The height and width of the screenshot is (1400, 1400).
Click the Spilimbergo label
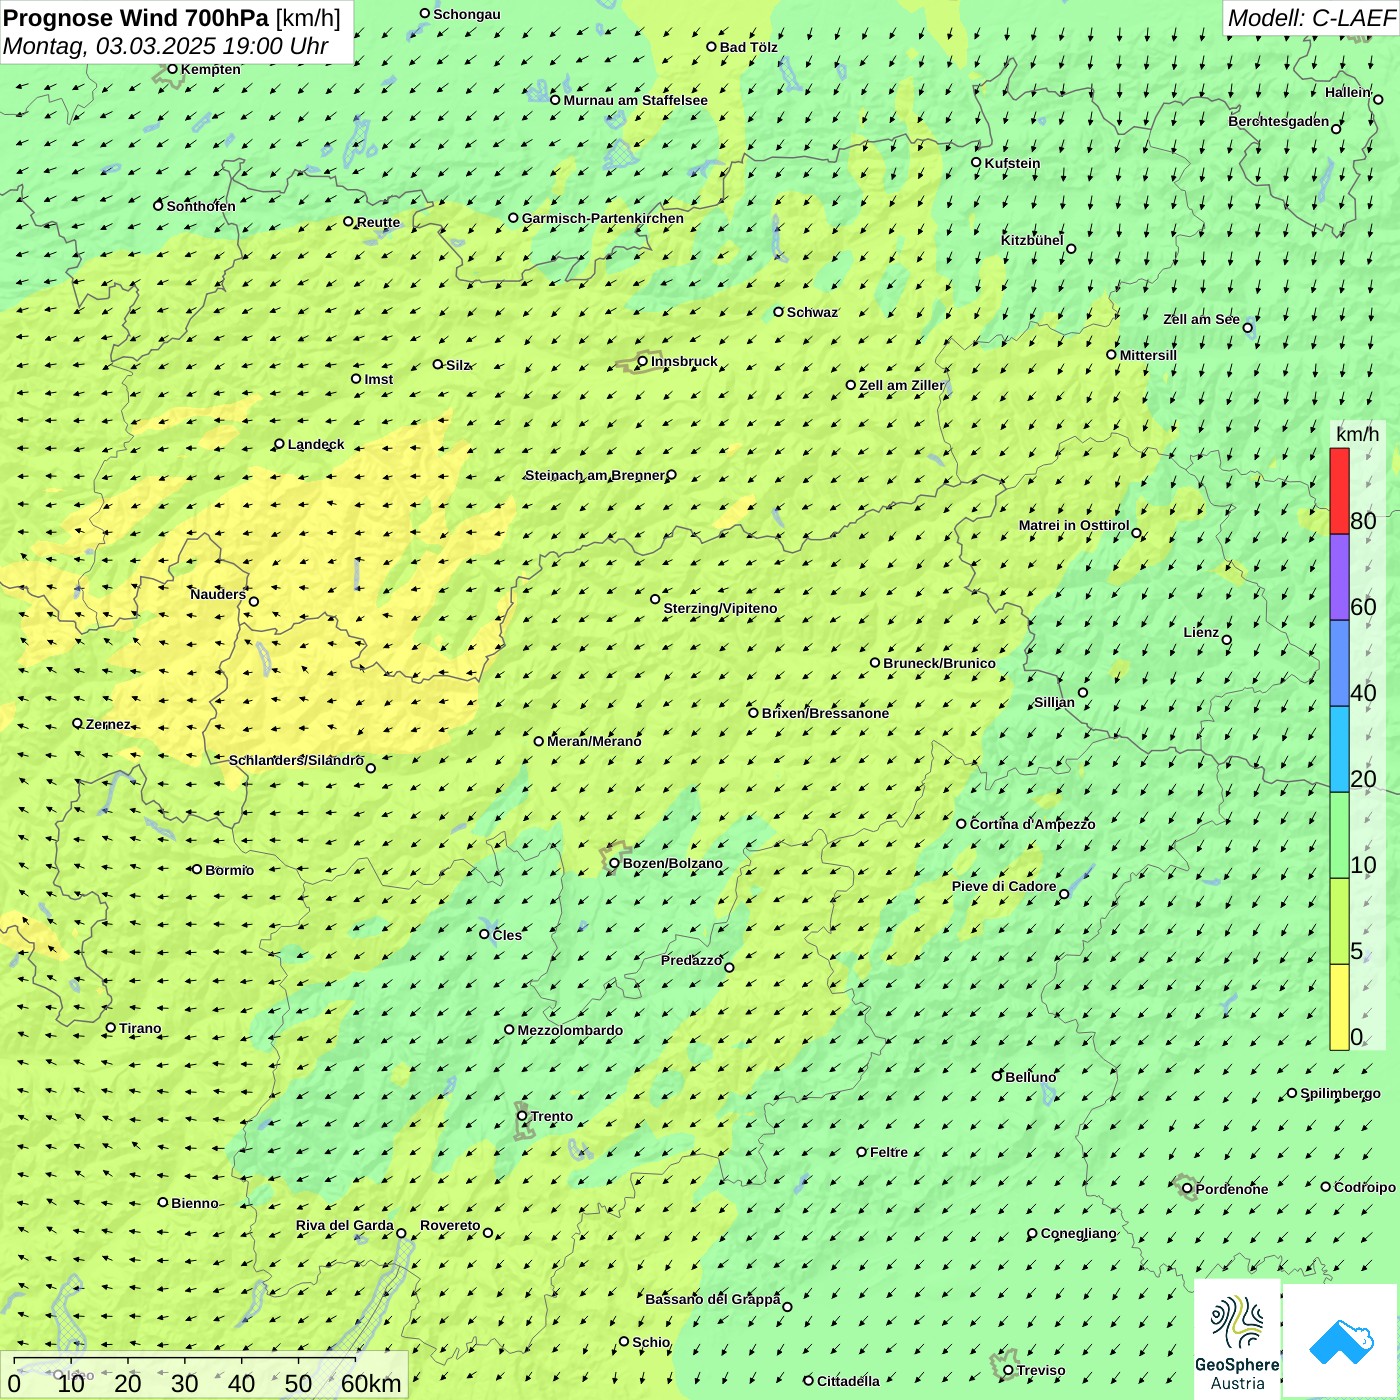[1340, 1093]
